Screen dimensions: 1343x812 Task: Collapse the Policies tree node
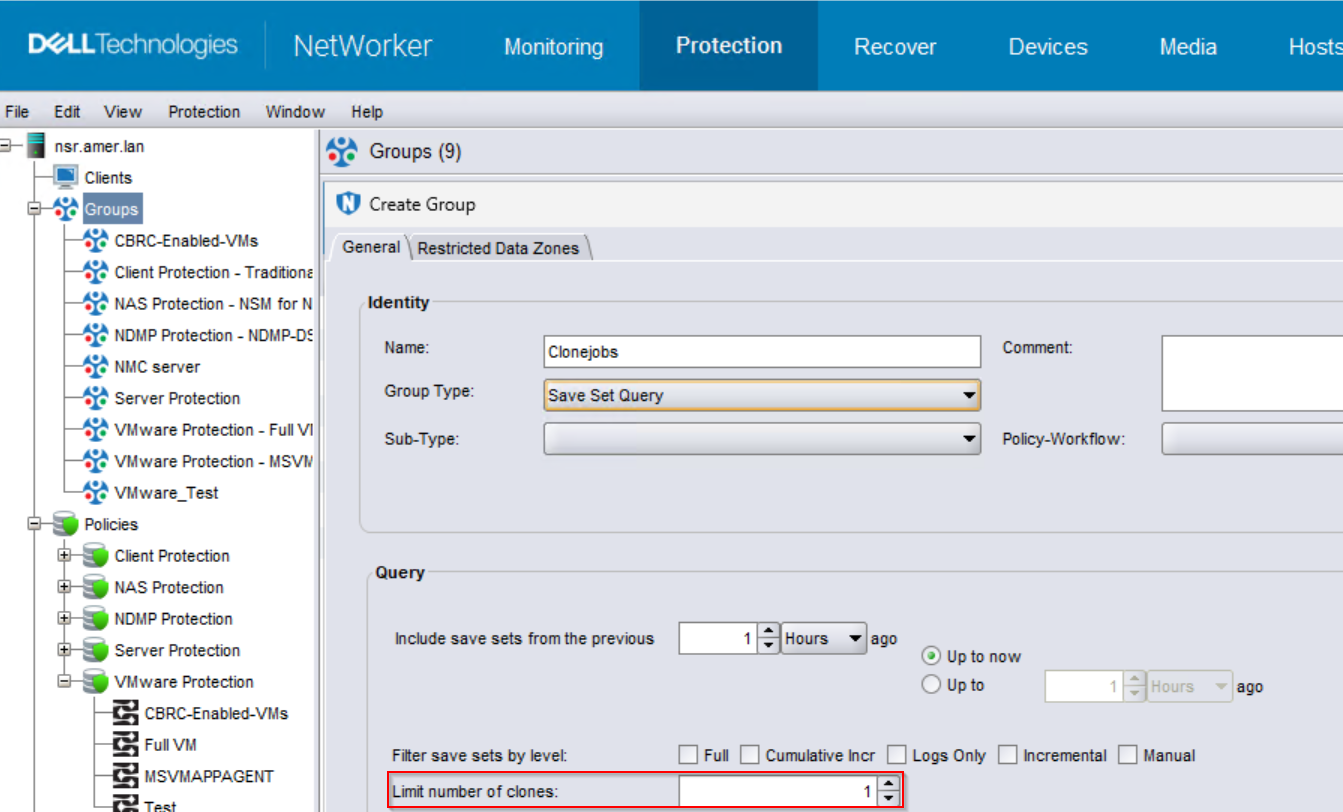pyautogui.click(x=35, y=524)
